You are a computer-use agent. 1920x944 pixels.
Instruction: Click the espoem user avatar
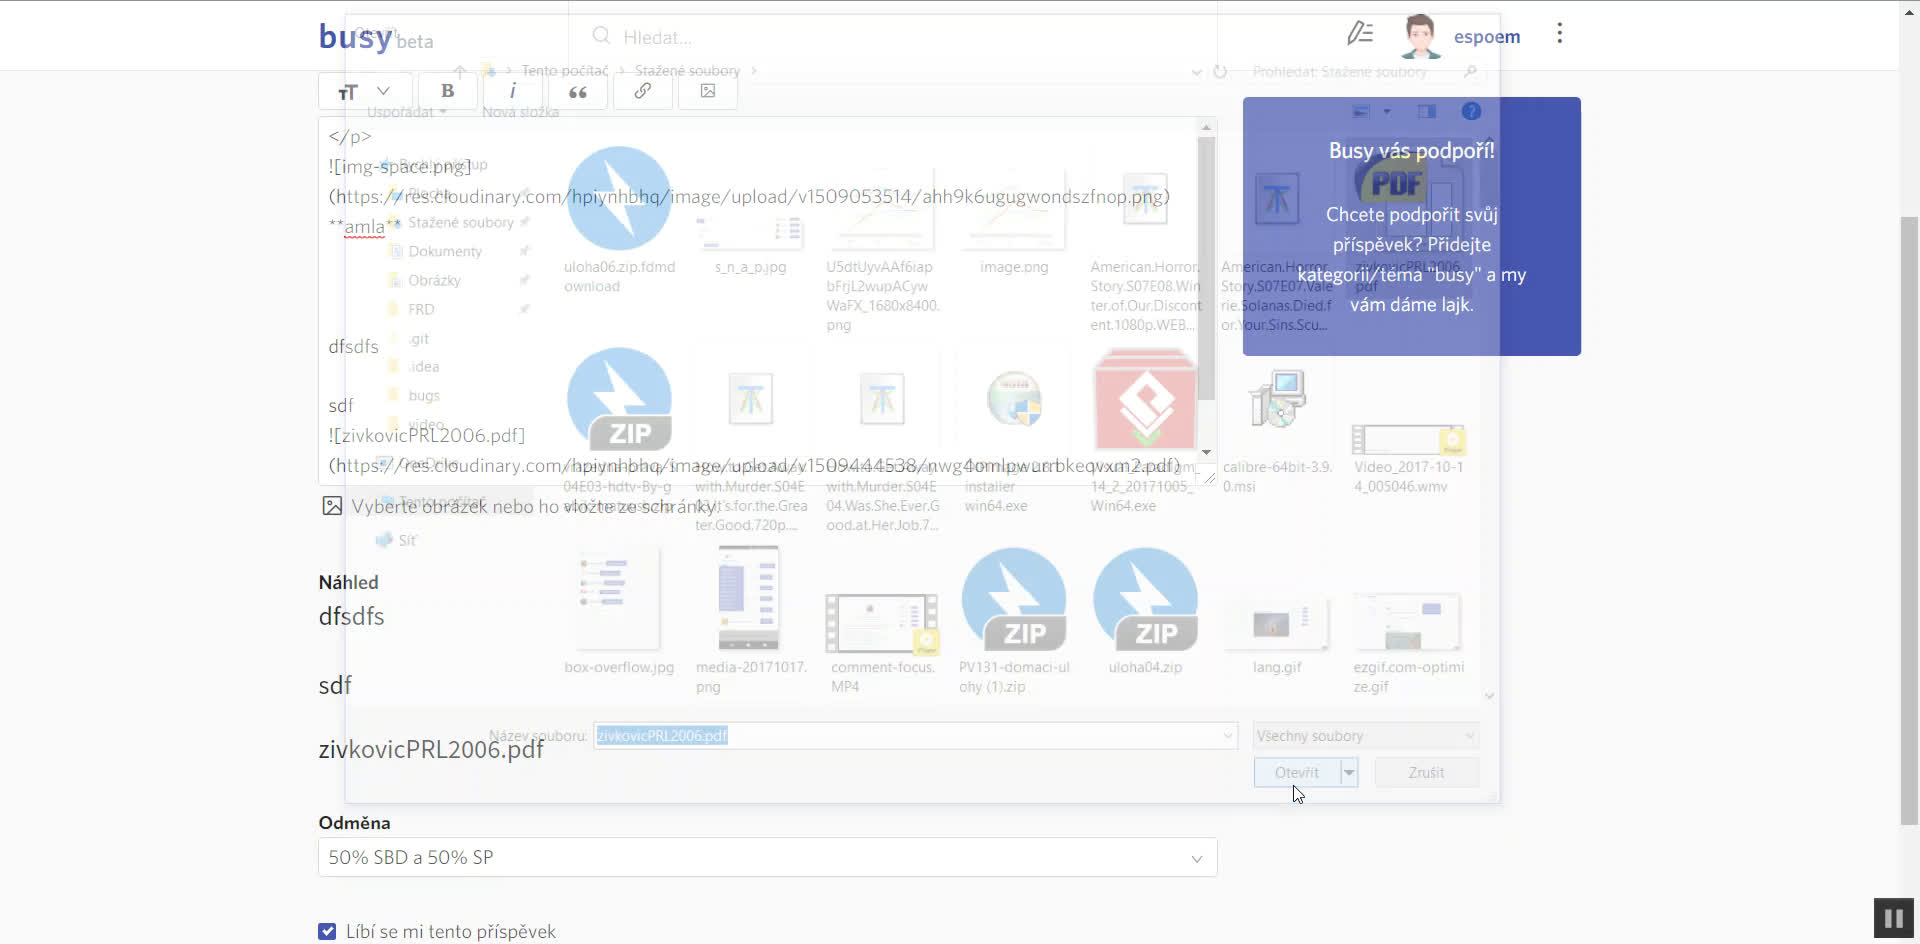[1420, 36]
